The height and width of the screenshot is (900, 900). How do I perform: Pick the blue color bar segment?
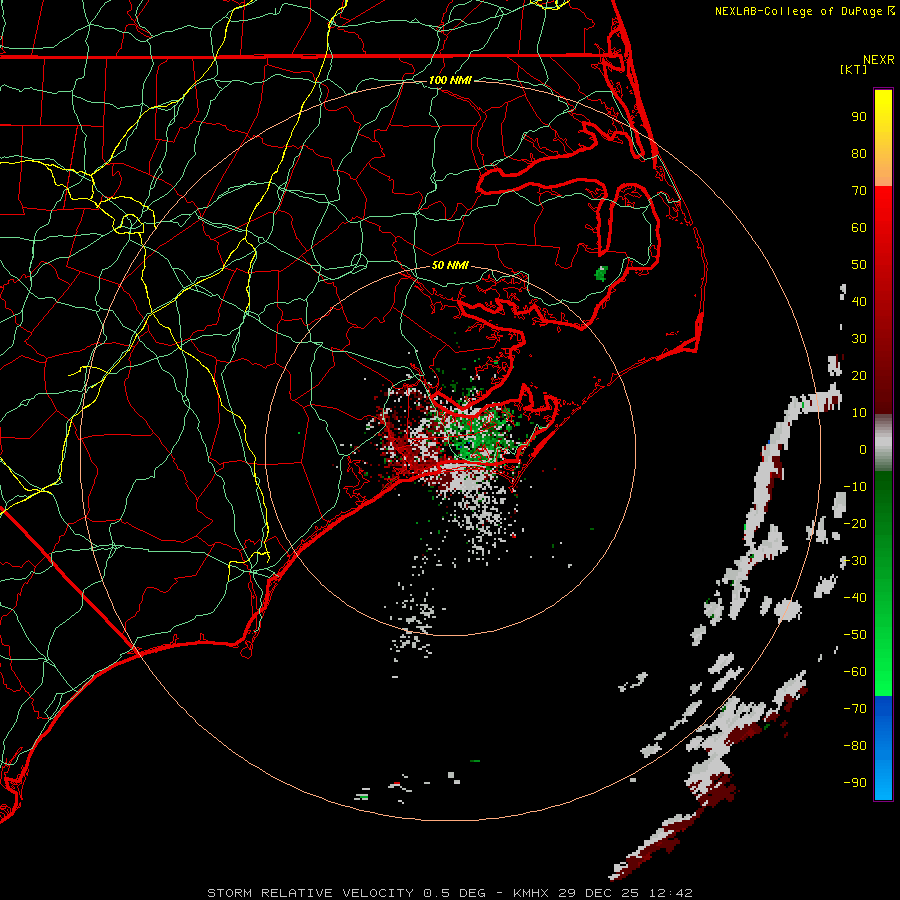(x=883, y=748)
